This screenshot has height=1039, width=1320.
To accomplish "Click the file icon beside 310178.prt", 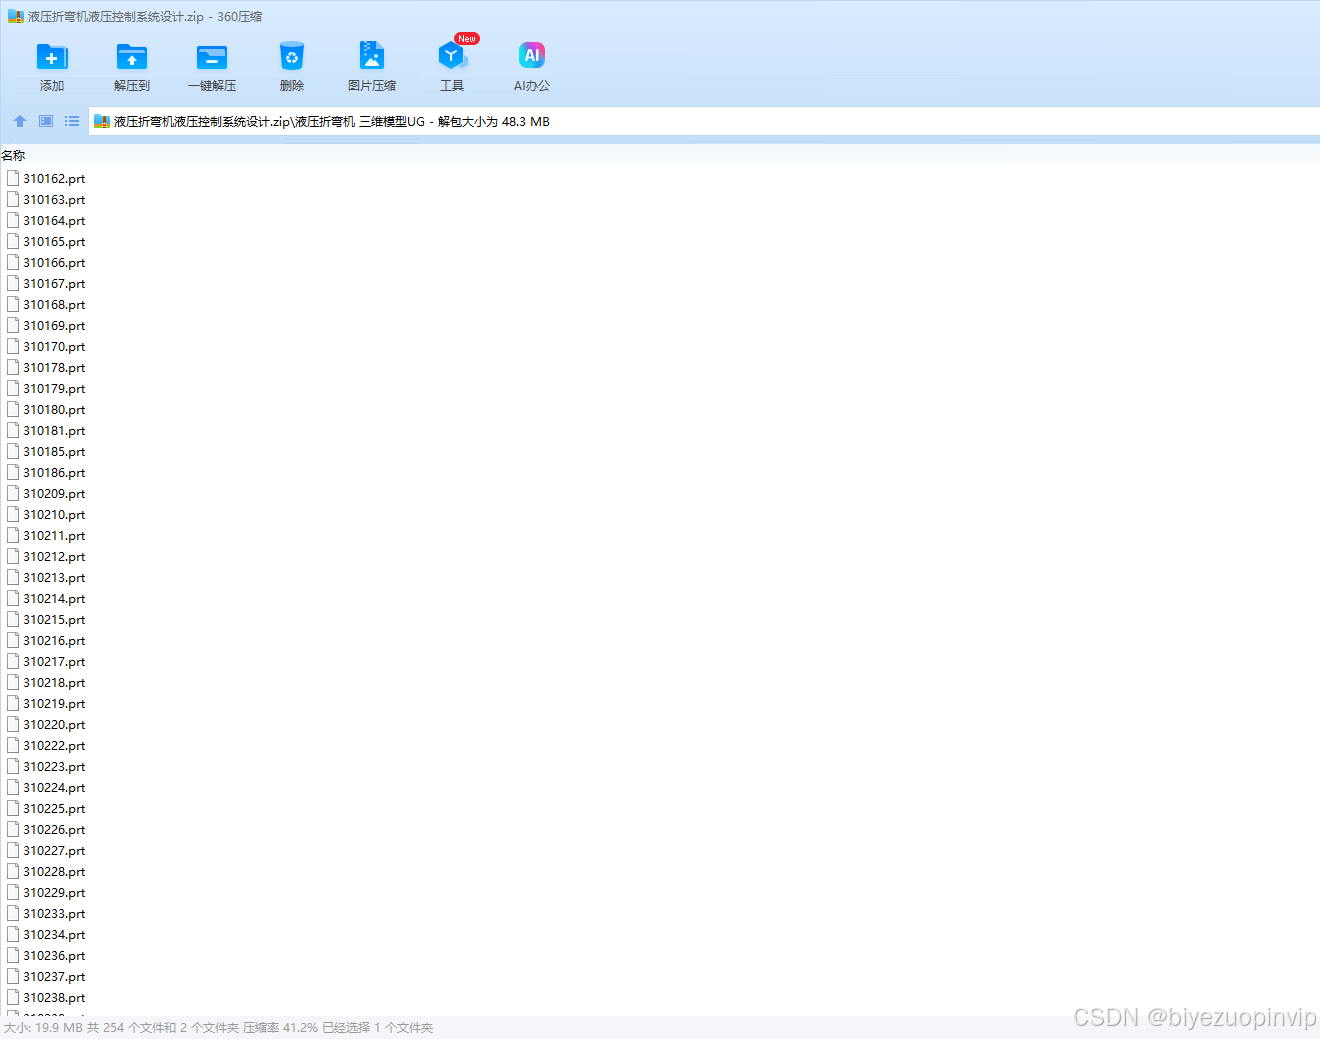I will click(13, 367).
